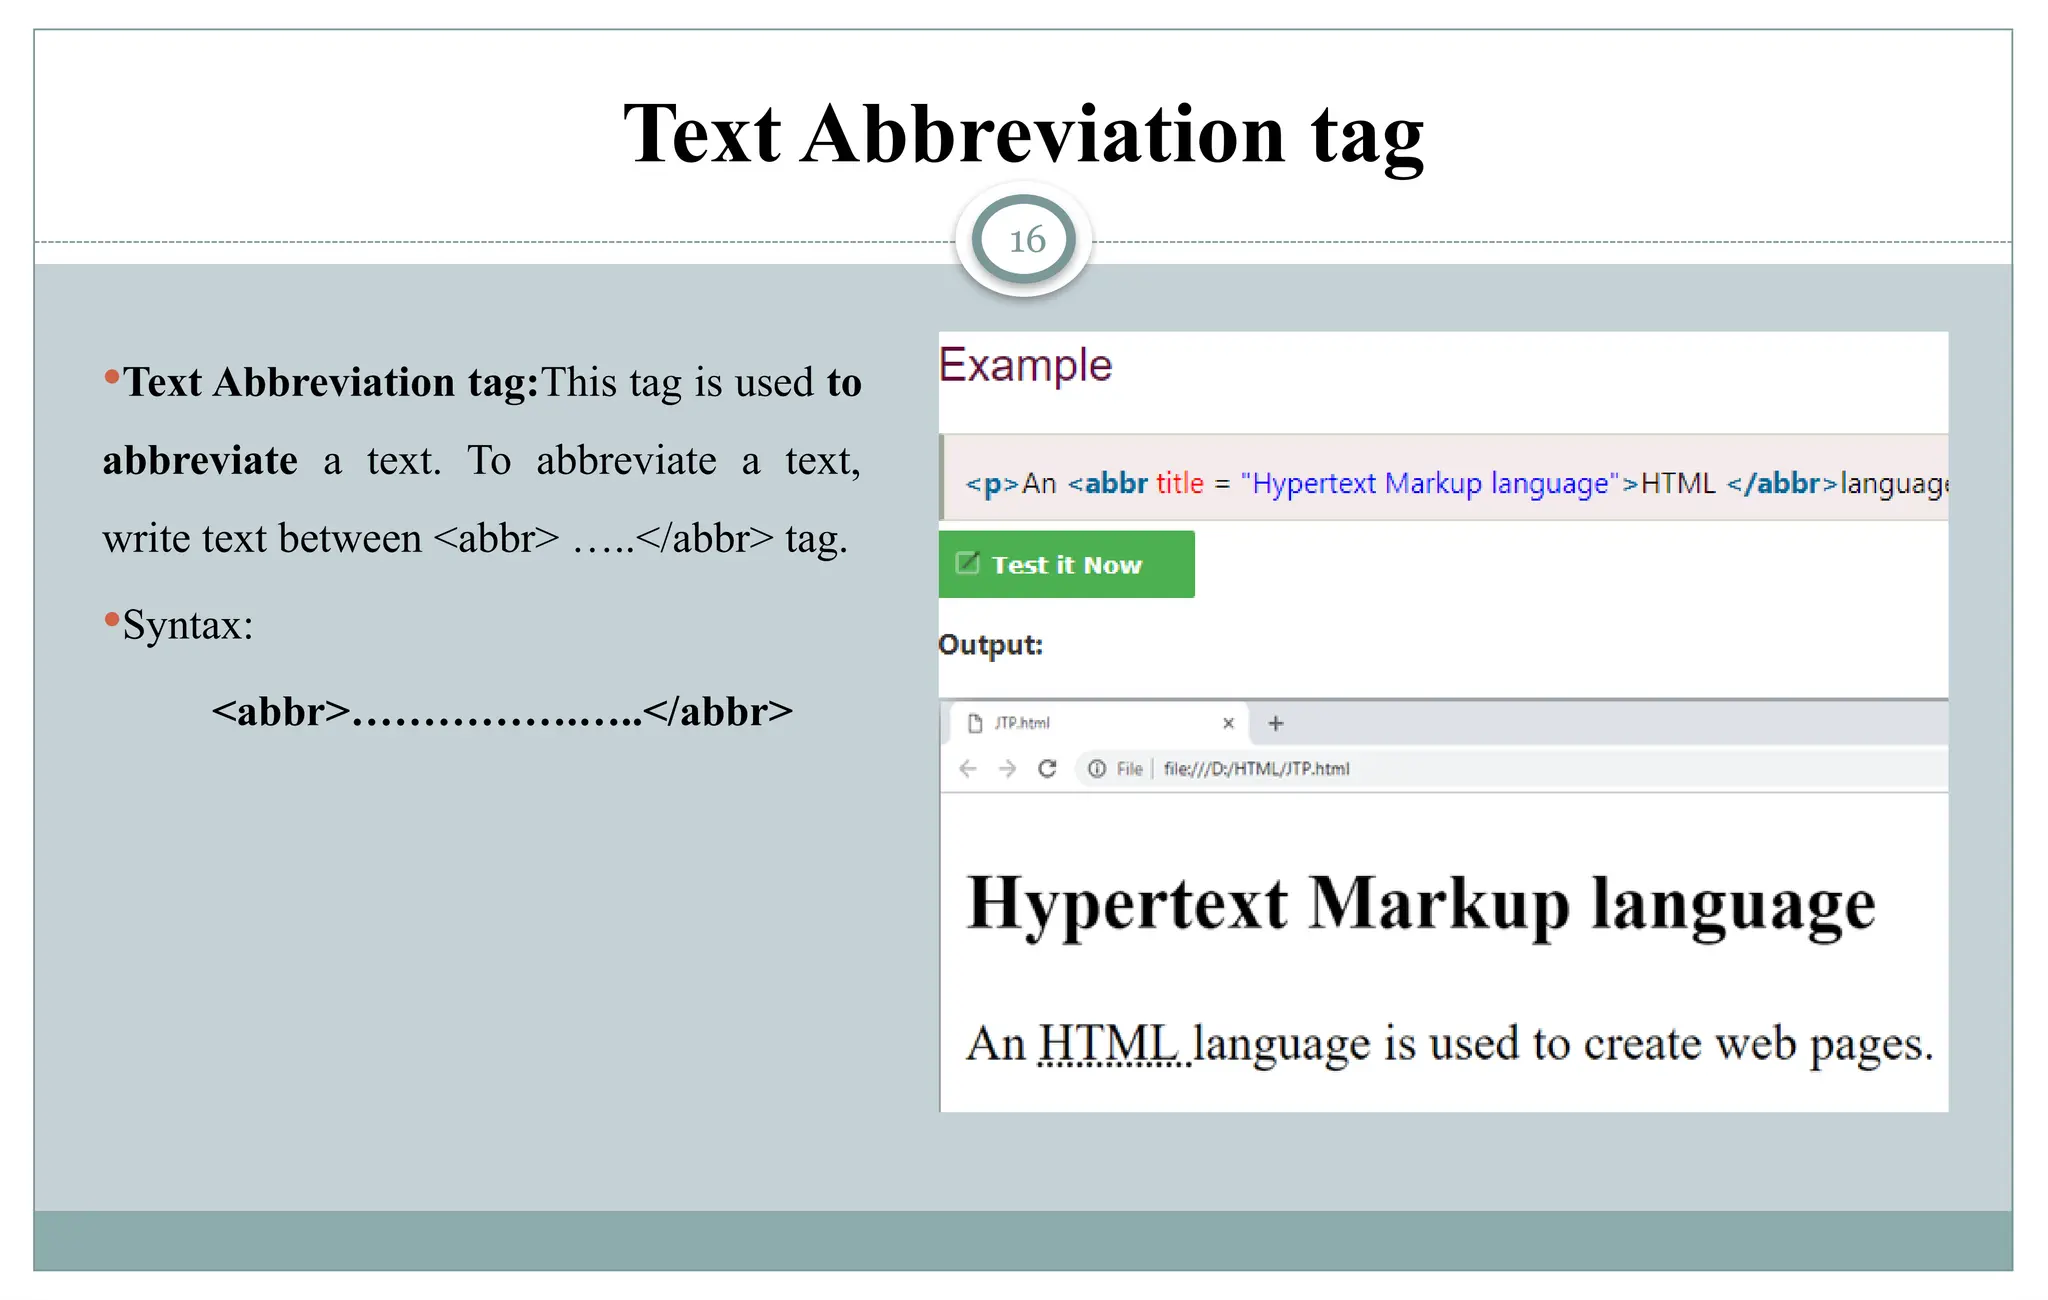Image resolution: width=2048 pixels, height=1300 pixels.
Task: Click the browser back arrow
Action: tap(967, 769)
